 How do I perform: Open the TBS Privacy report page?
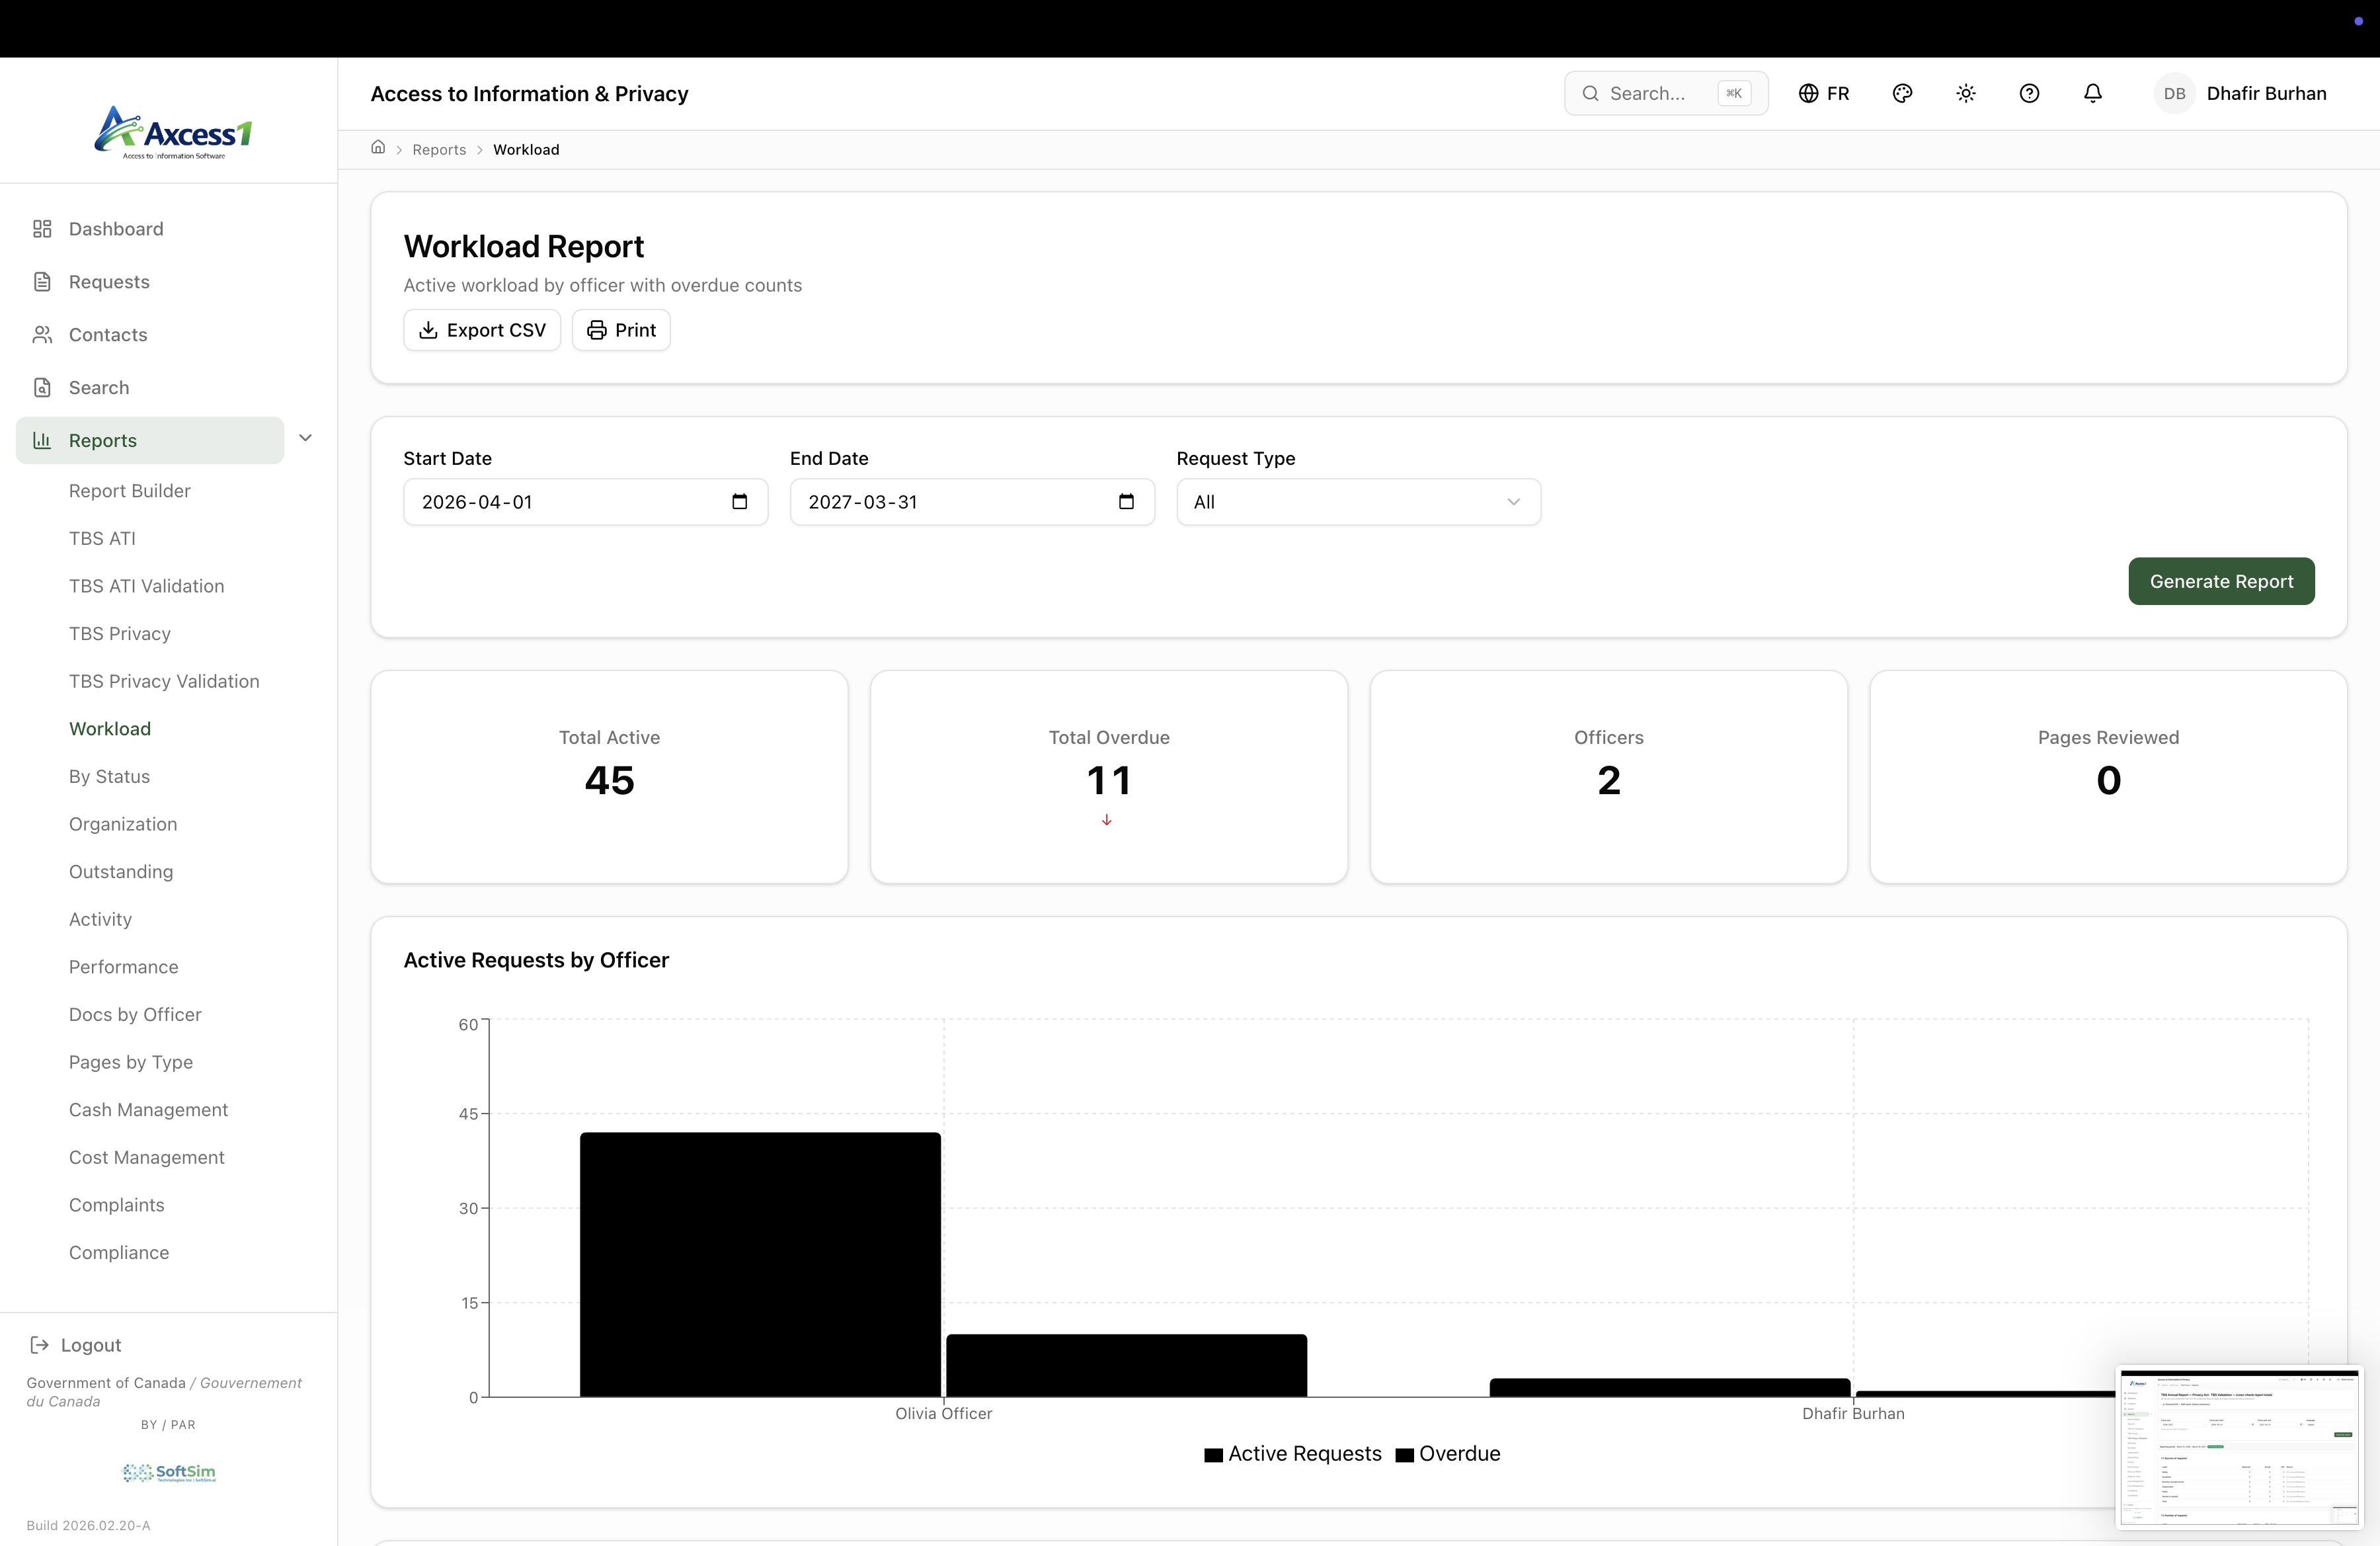pos(120,632)
